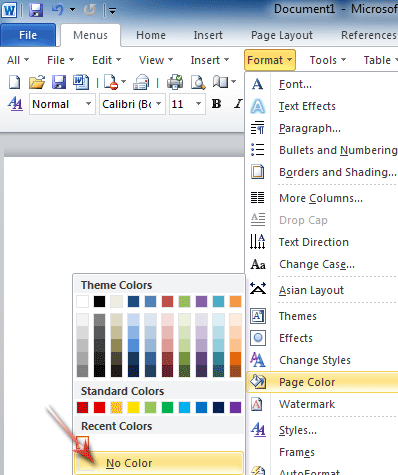Pick purple swatch in Standard Colors
The height and width of the screenshot is (475, 398).
click(x=235, y=407)
